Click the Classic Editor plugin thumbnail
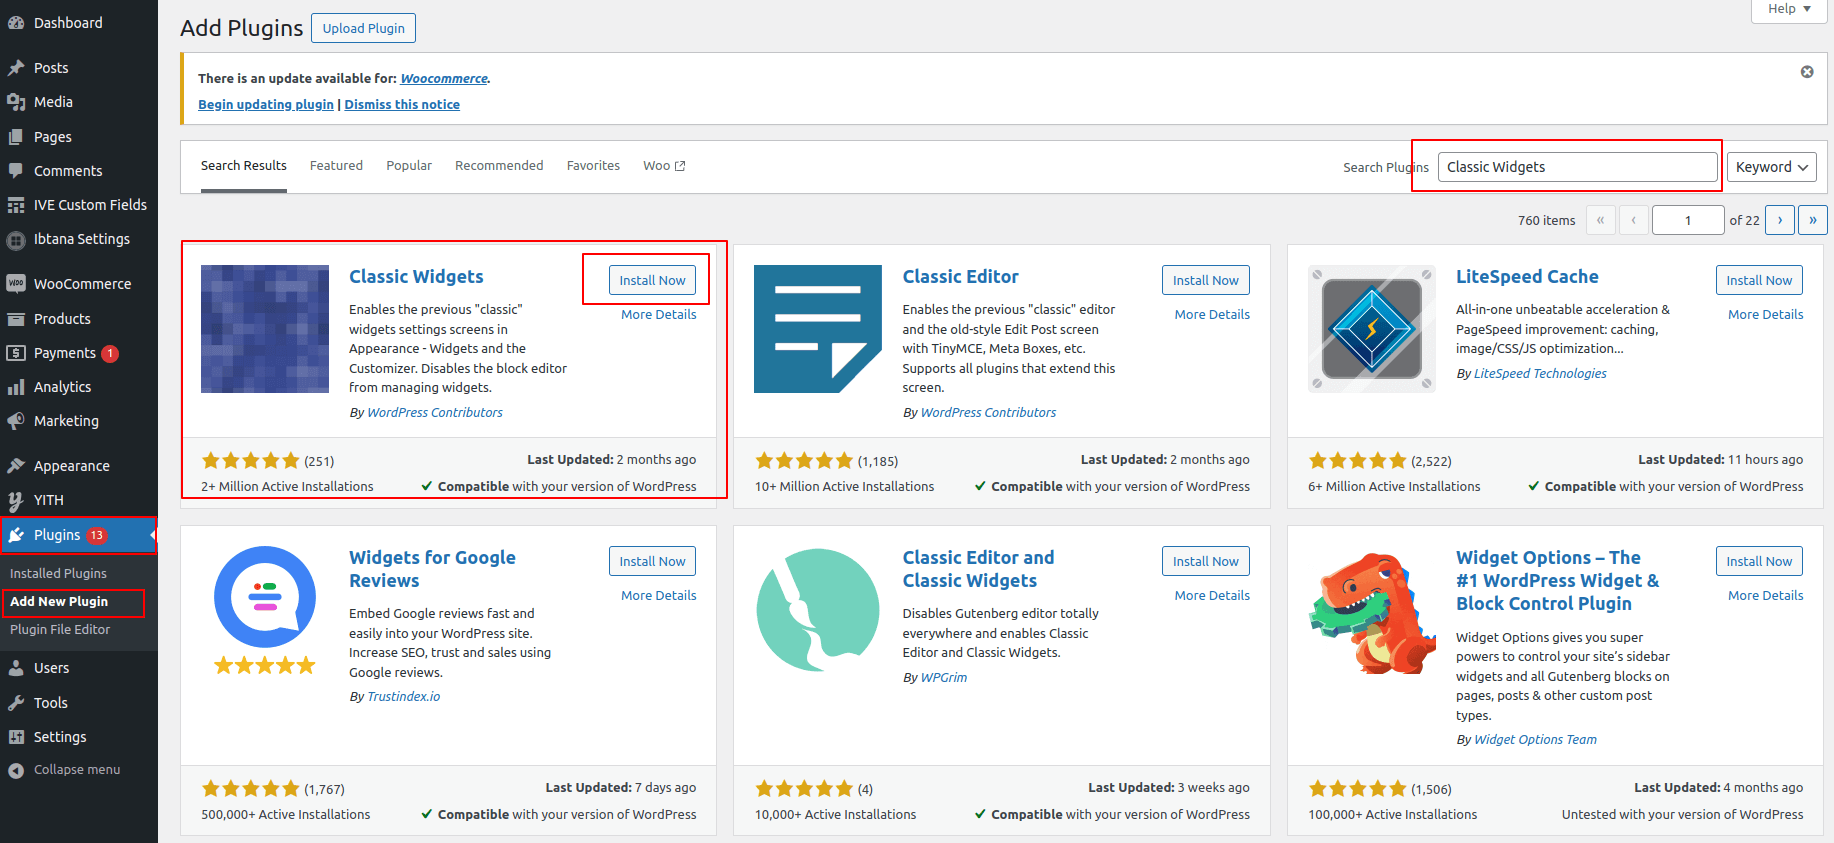 point(817,329)
